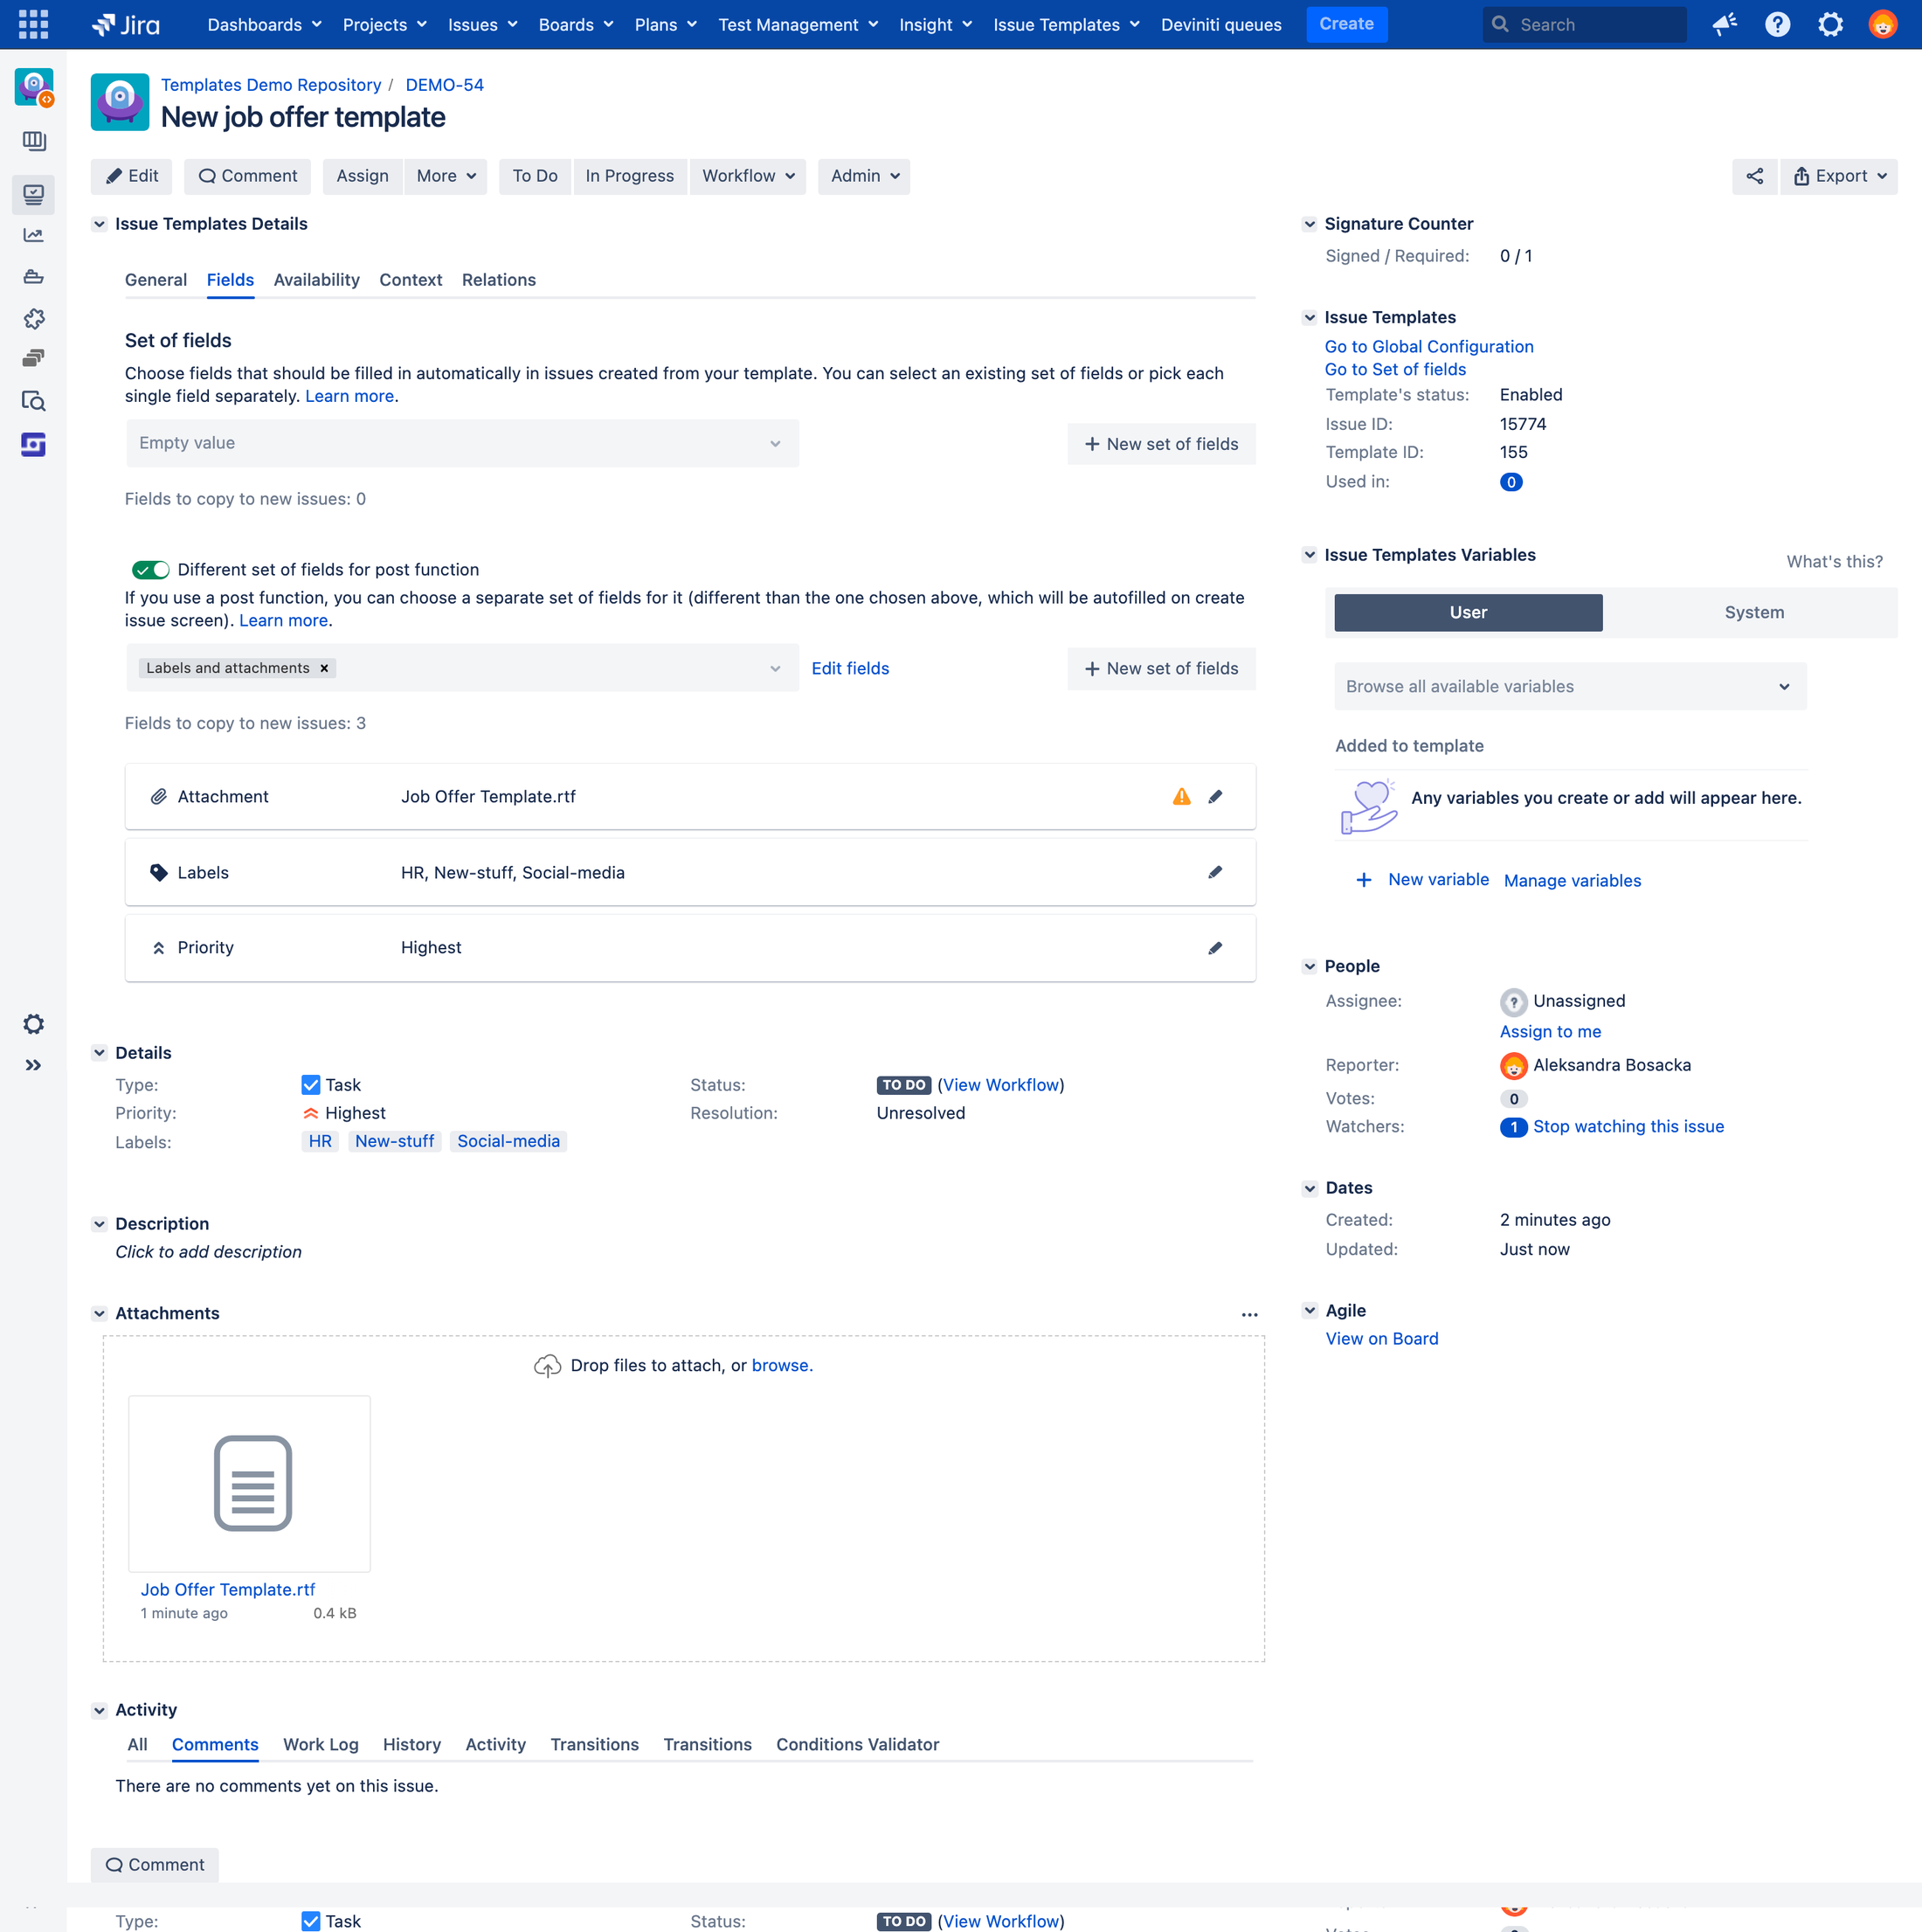
Task: Open the Empty value fields dropdown
Action: click(x=462, y=444)
